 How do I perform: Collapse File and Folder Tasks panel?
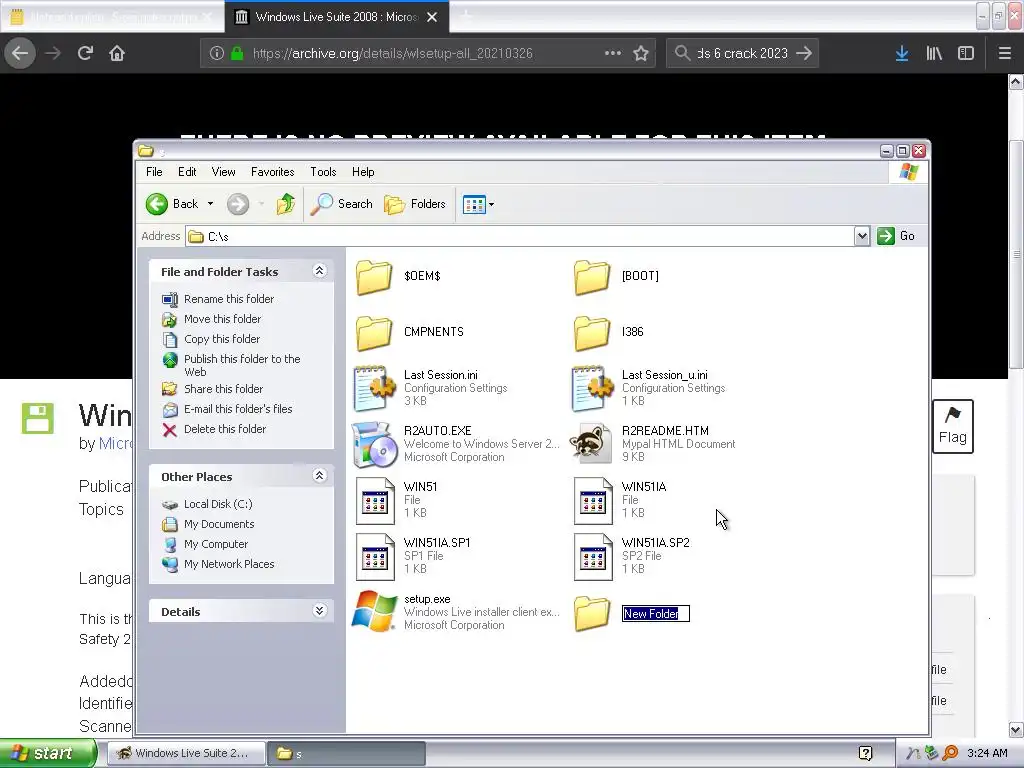tap(319, 271)
